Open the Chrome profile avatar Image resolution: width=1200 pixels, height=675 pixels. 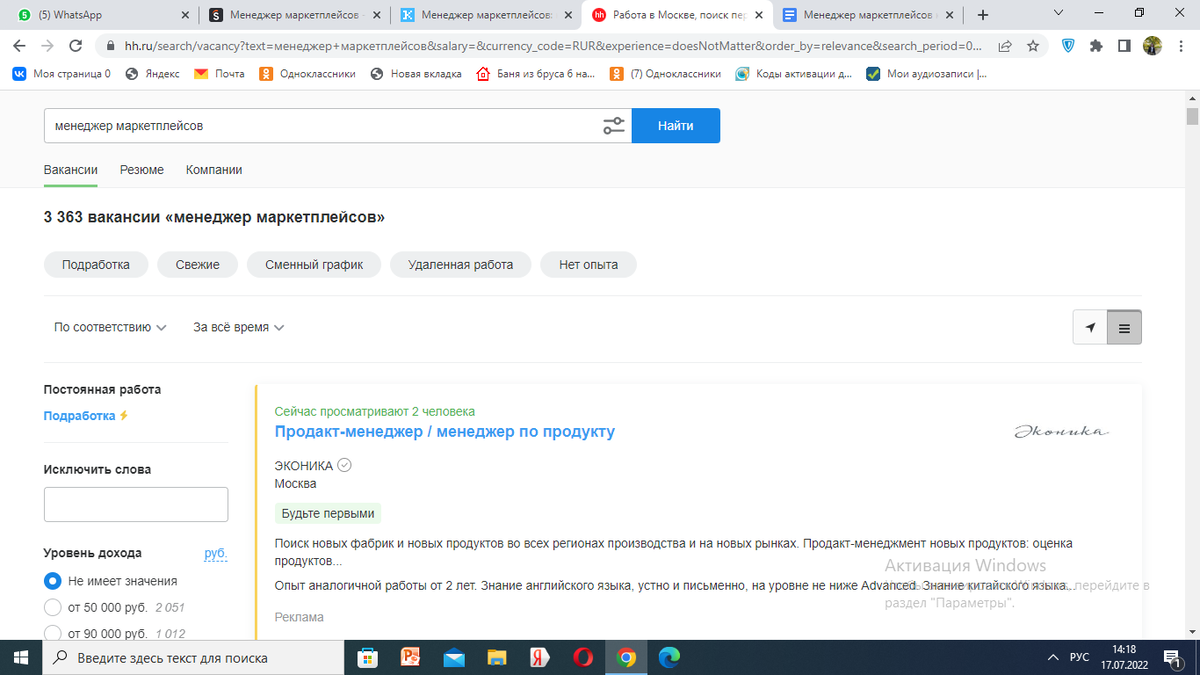point(1152,46)
